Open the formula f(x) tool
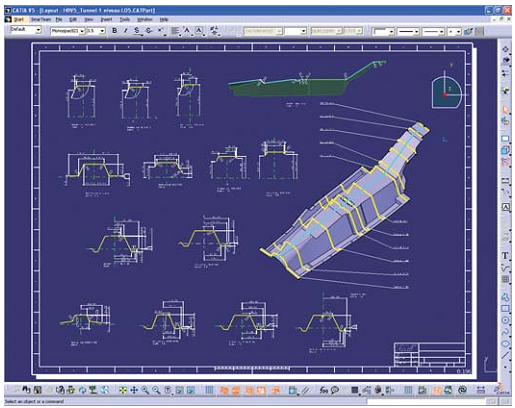 (323, 390)
